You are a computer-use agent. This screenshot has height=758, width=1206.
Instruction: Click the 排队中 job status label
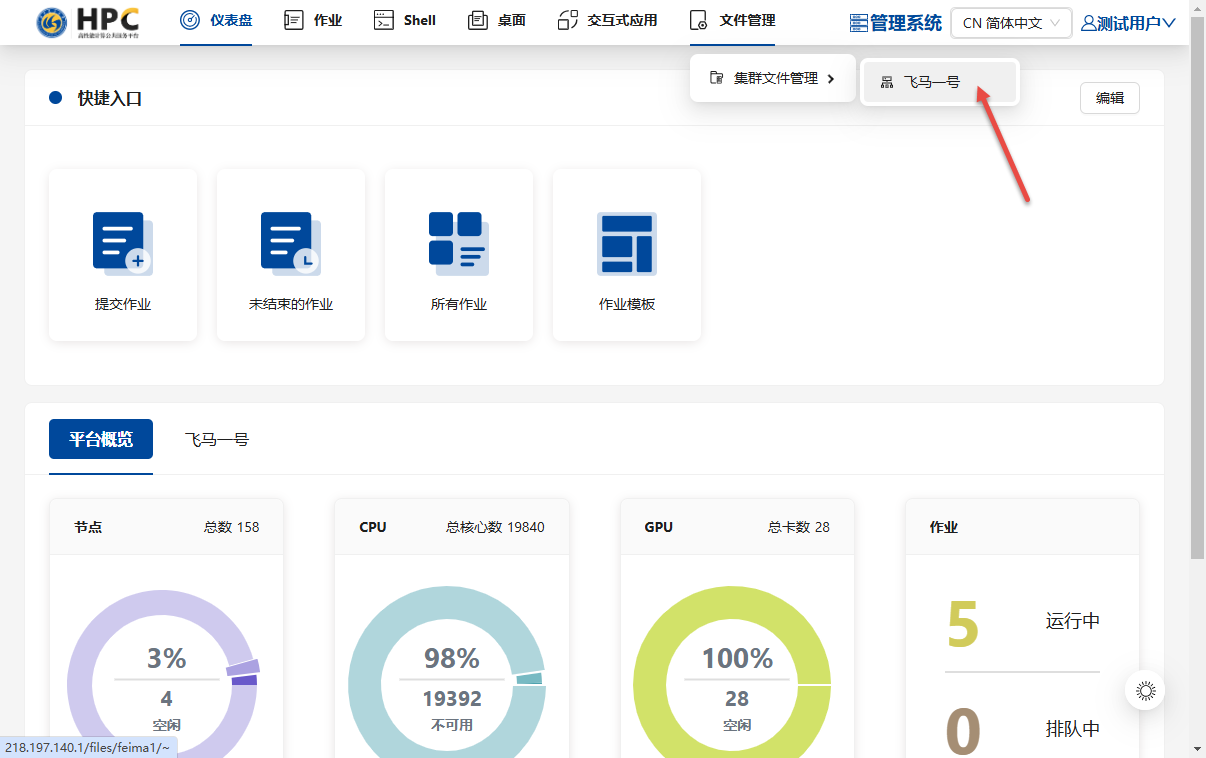[x=1073, y=729]
